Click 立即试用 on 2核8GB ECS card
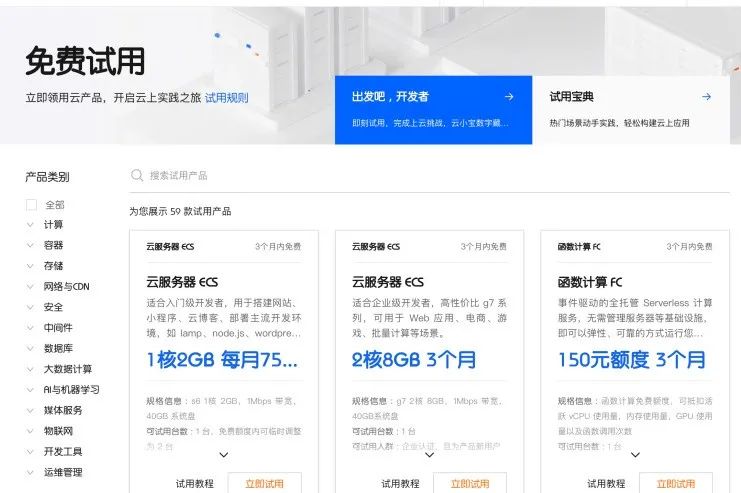 tap(470, 483)
